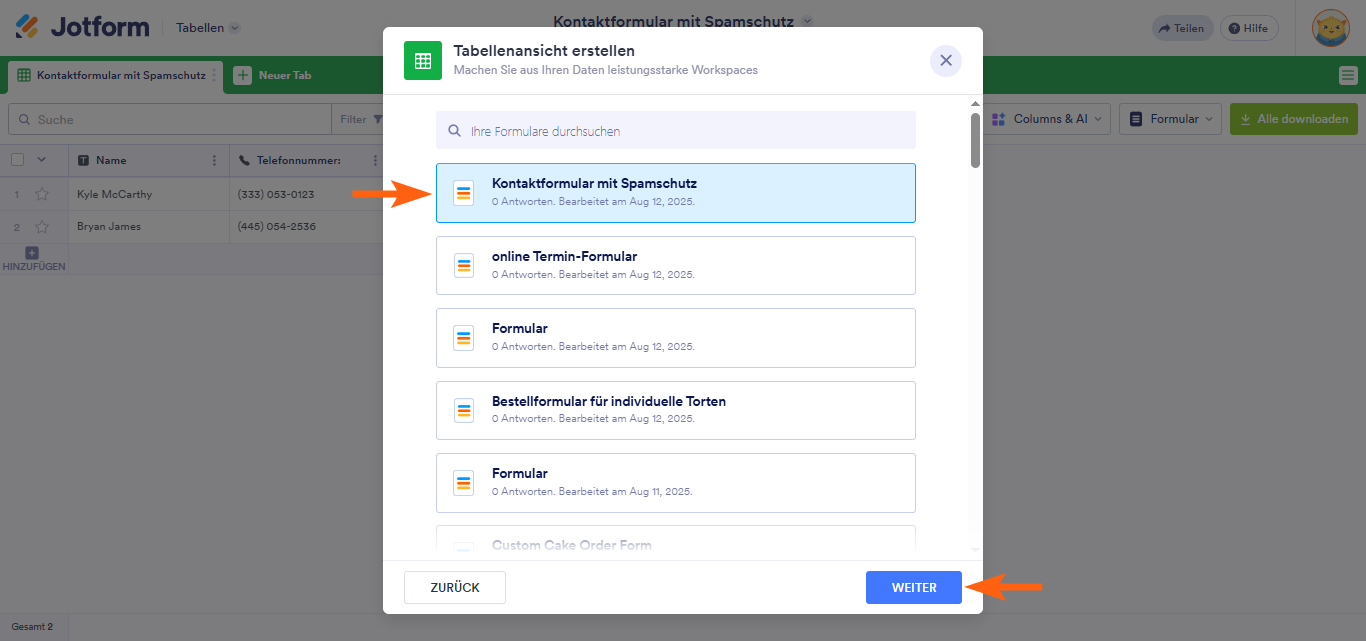Select Kontaktformular mit Spamschutz form in list
This screenshot has height=641, width=1366.
click(675, 192)
